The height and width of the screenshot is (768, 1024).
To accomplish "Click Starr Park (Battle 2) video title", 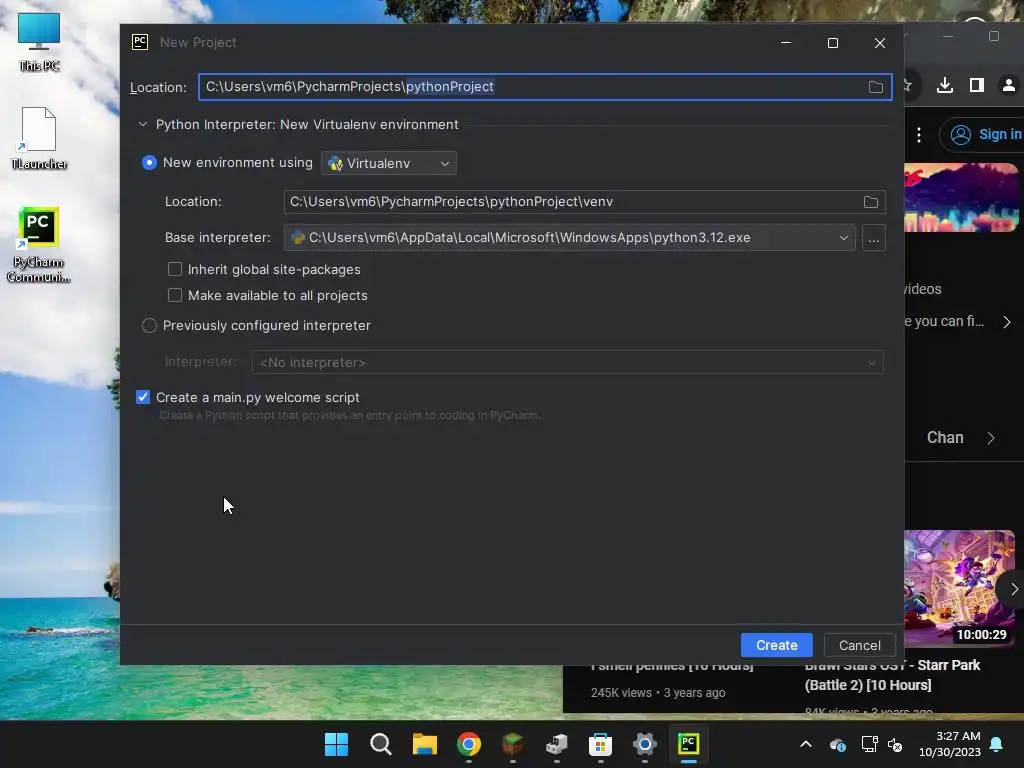I will [x=892, y=675].
